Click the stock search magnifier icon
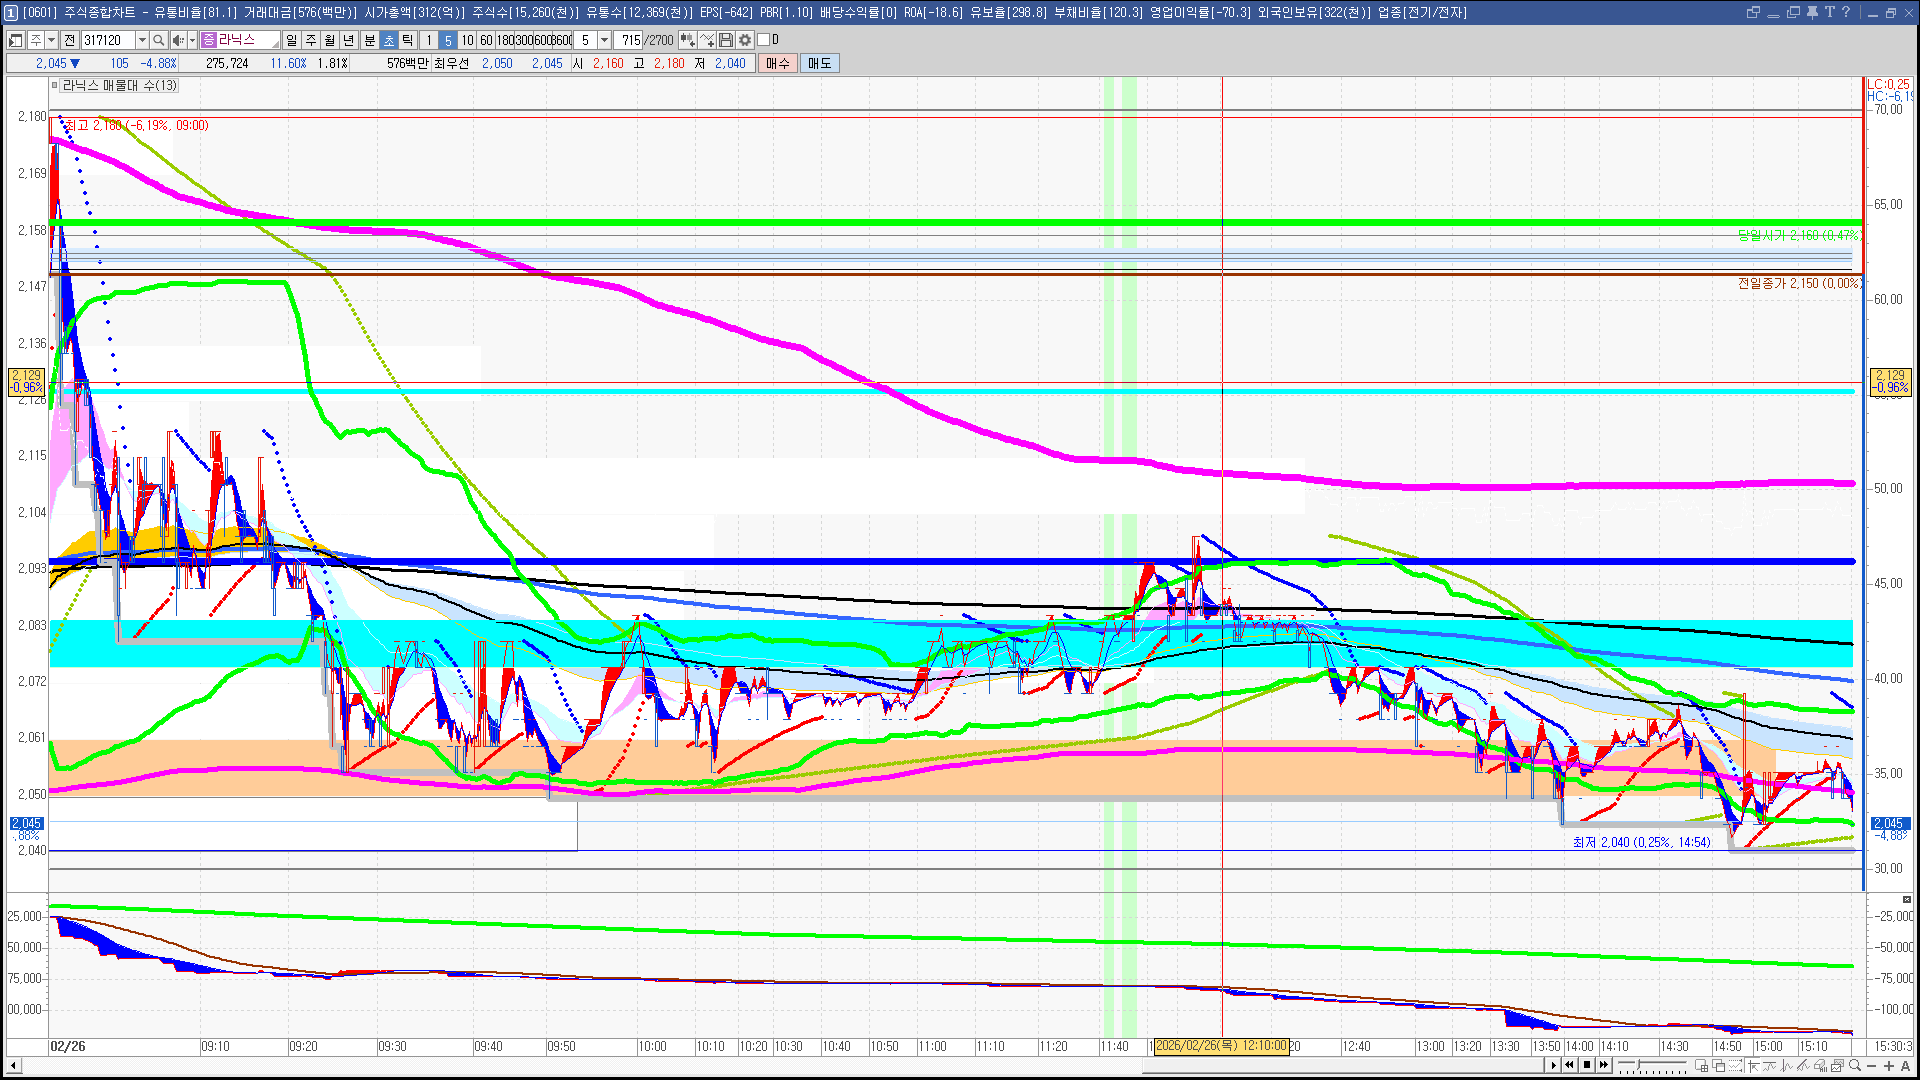This screenshot has height=1080, width=1920. point(158,40)
